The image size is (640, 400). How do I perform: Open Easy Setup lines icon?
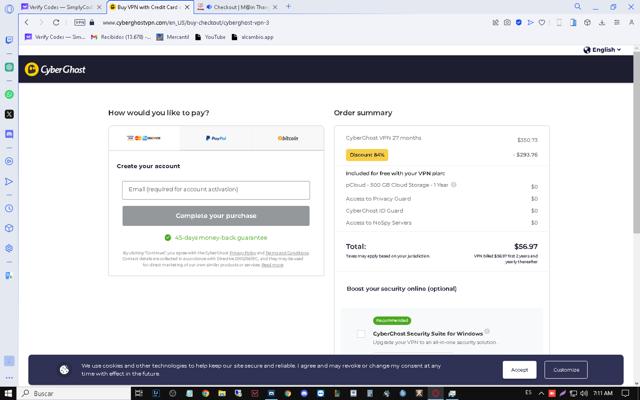click(617, 22)
